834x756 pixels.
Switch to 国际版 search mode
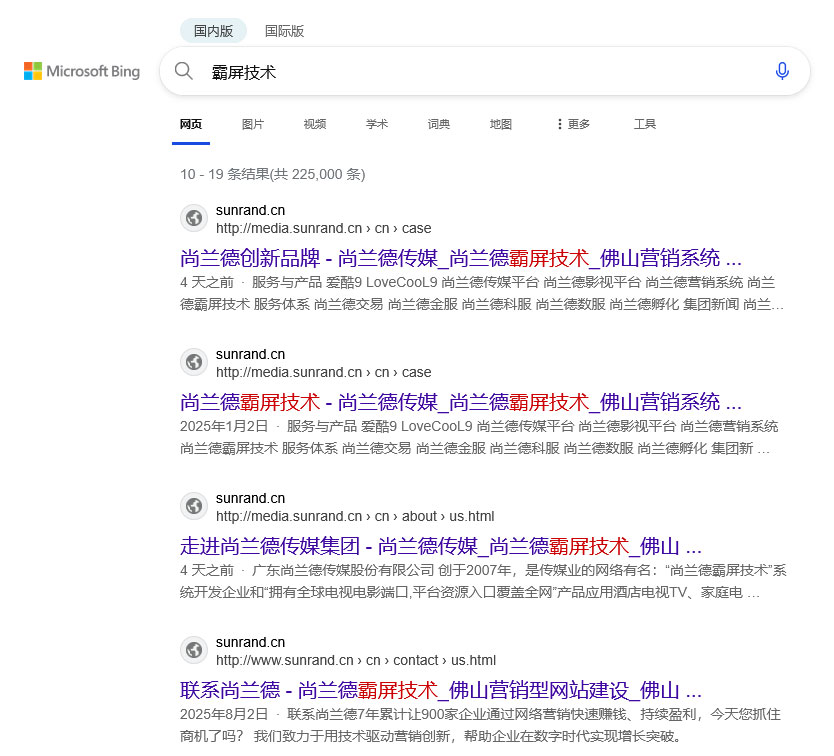(284, 31)
